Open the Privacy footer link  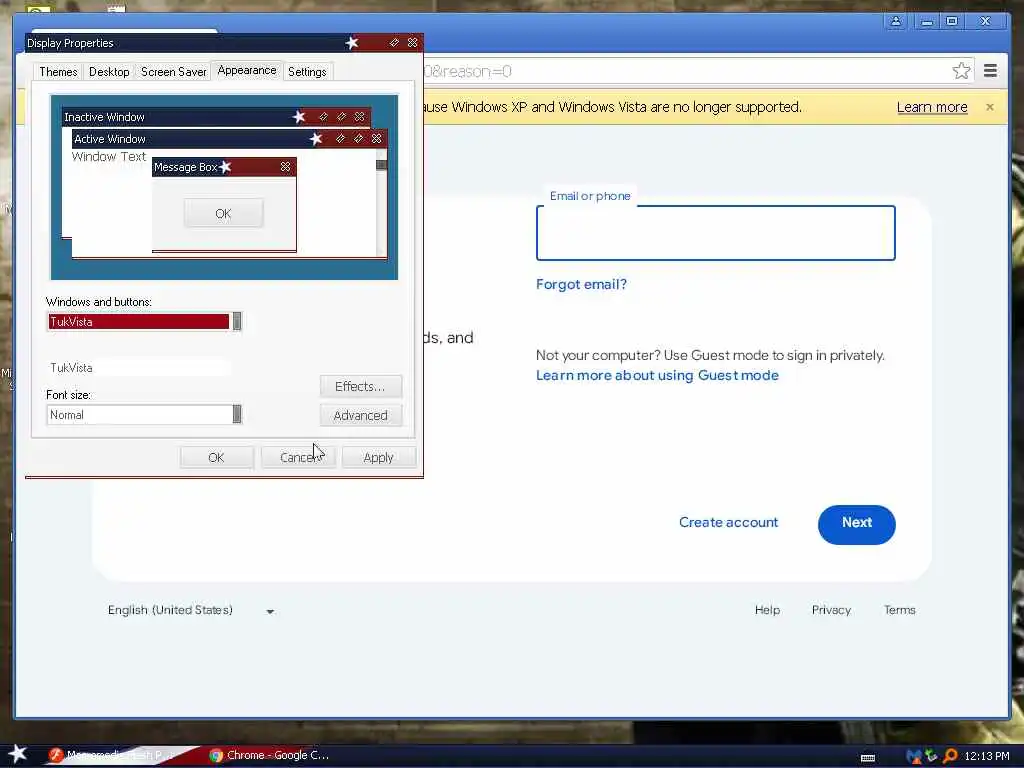coord(831,610)
